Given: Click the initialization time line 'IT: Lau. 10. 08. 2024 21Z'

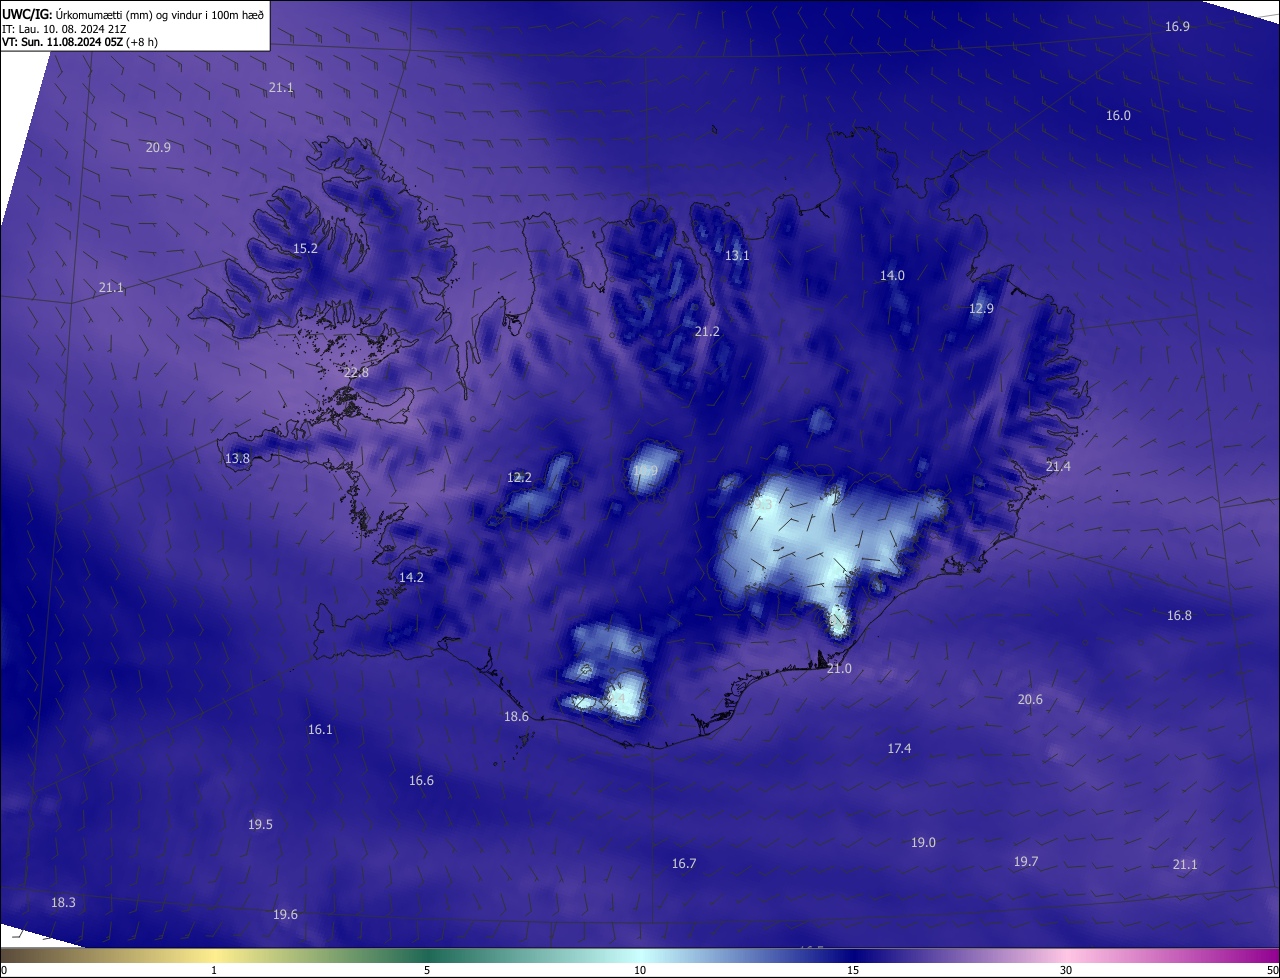Looking at the screenshot, I should tap(63, 28).
